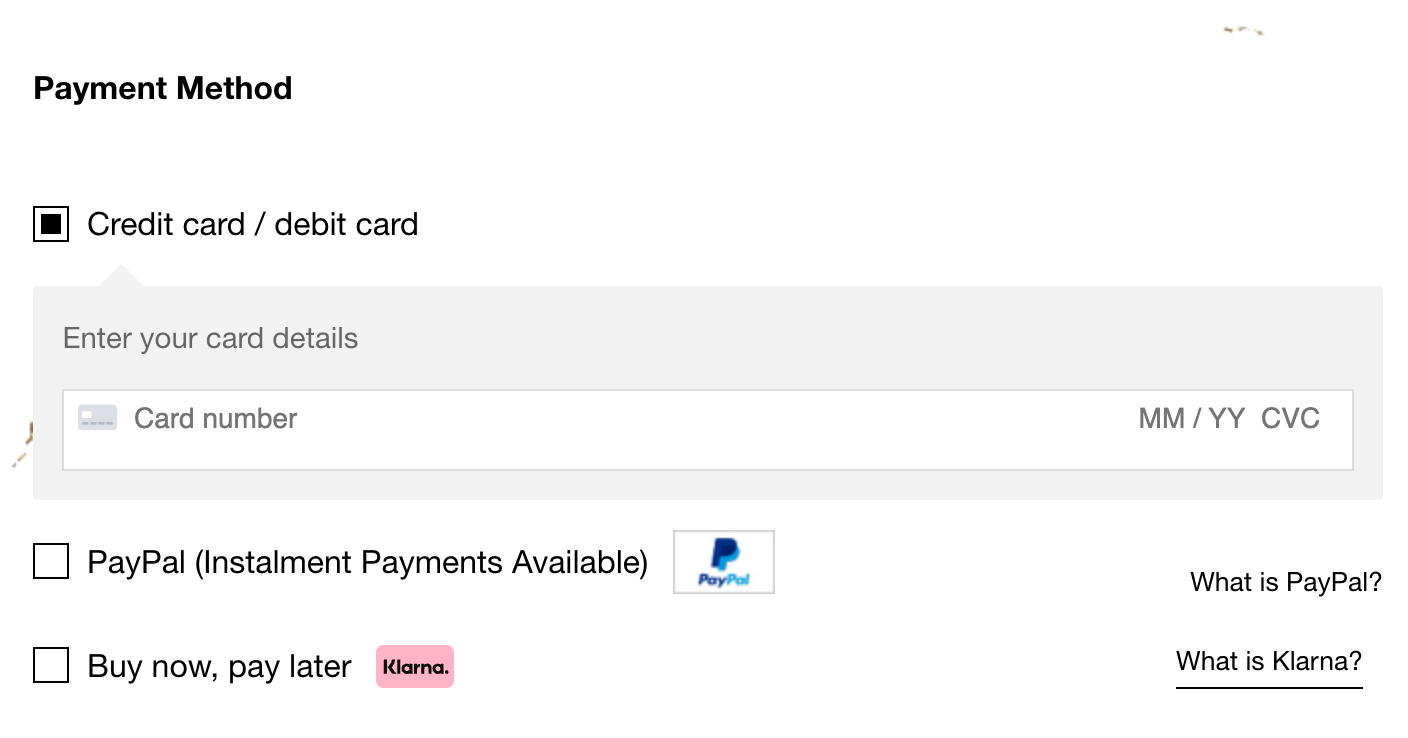Viewport: 1408px width, 738px height.
Task: Choose the Buy now, pay later label
Action: [220, 667]
